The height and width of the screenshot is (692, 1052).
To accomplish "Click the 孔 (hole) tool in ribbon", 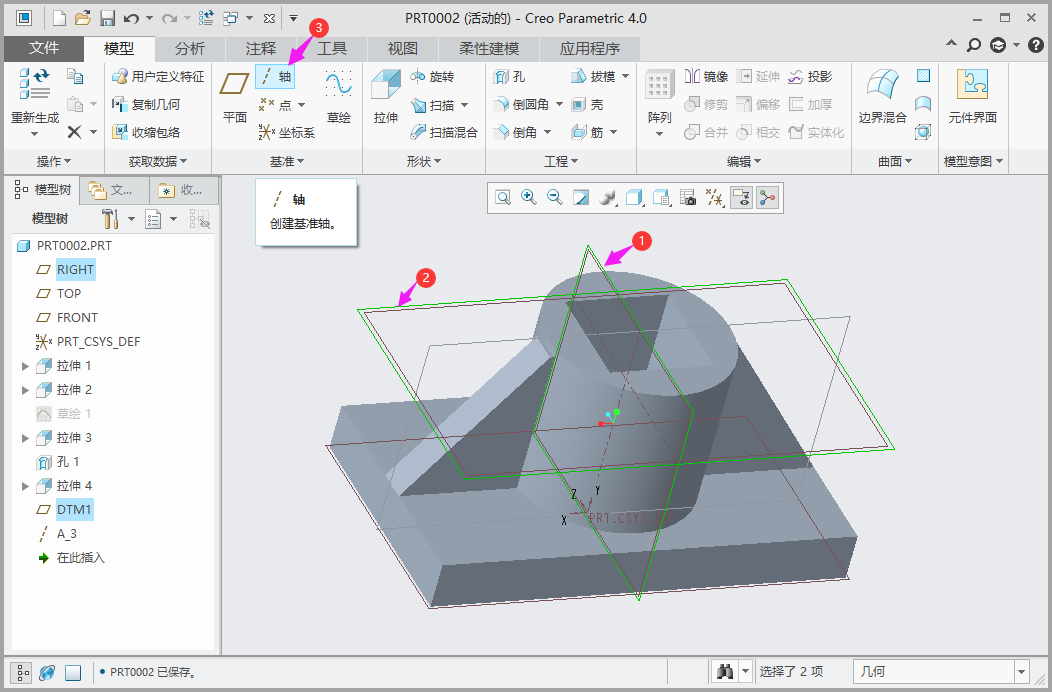I will [x=509, y=77].
